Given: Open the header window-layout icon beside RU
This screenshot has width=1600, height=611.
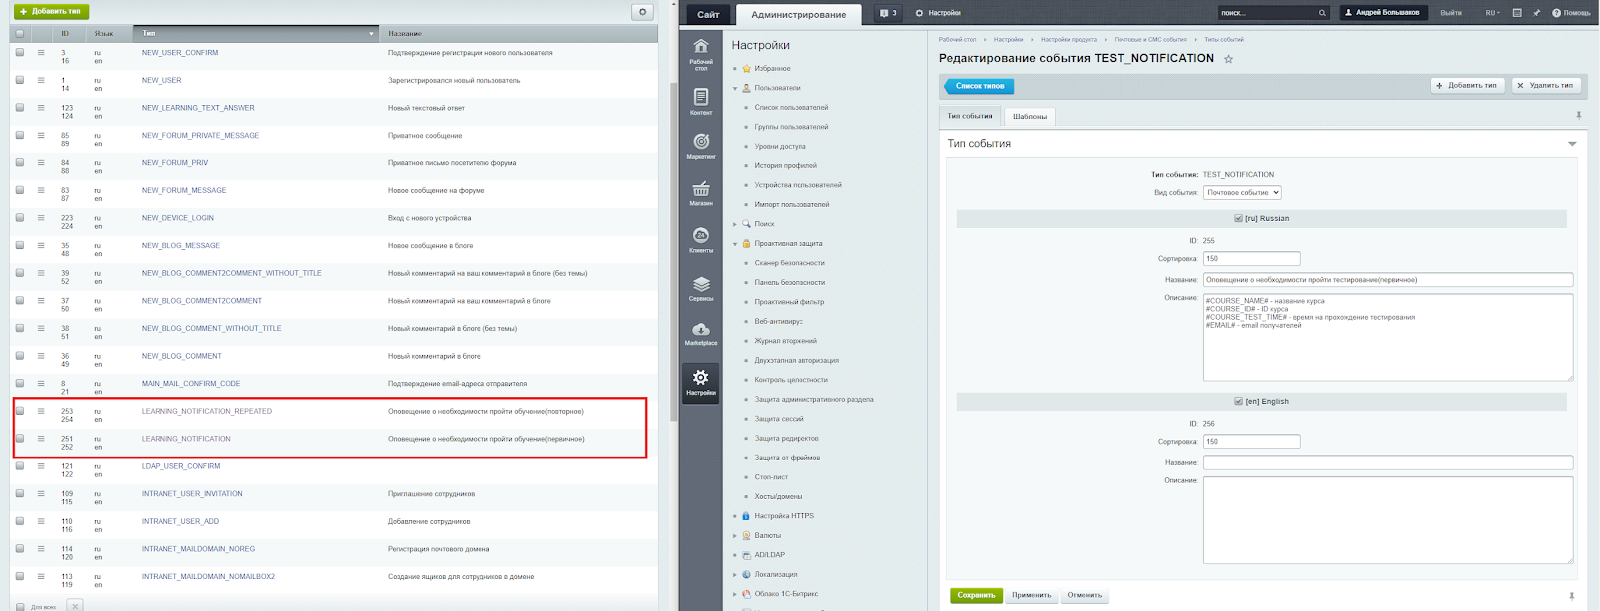Looking at the screenshot, I should pyautogui.click(x=1517, y=13).
